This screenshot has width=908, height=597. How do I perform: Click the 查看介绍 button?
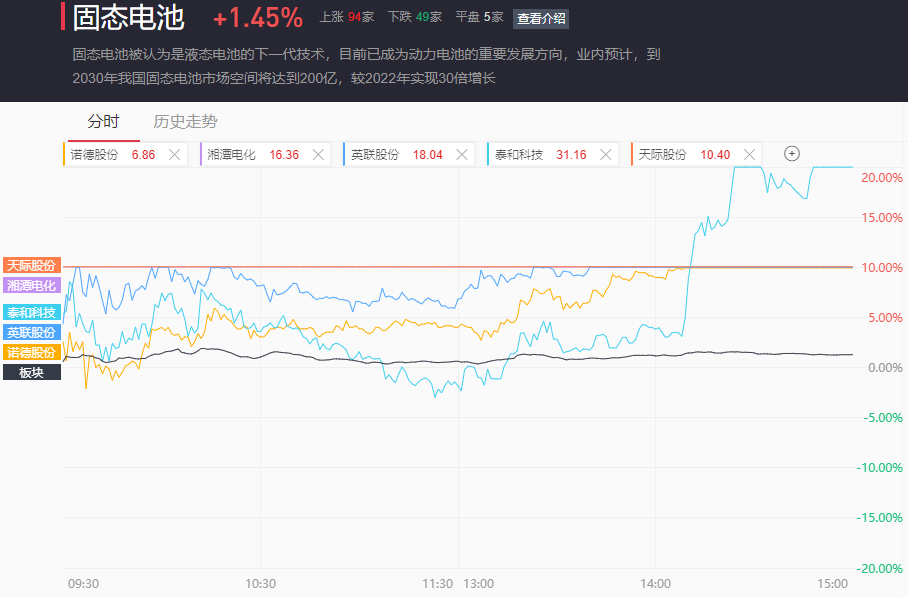click(x=541, y=19)
